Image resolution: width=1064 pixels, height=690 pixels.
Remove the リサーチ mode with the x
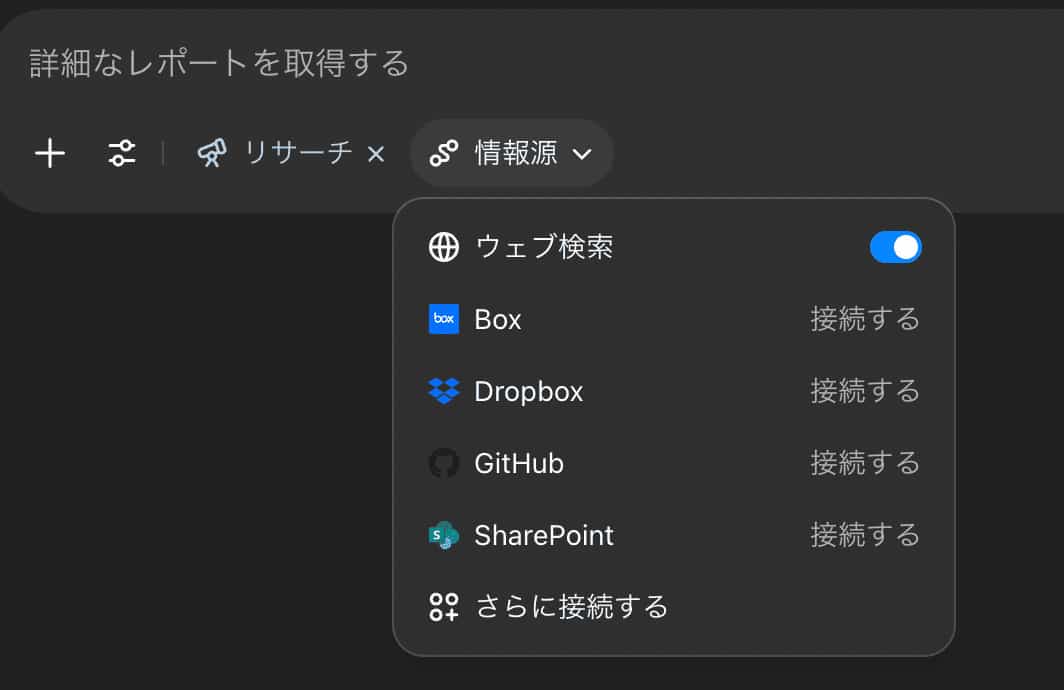376,154
